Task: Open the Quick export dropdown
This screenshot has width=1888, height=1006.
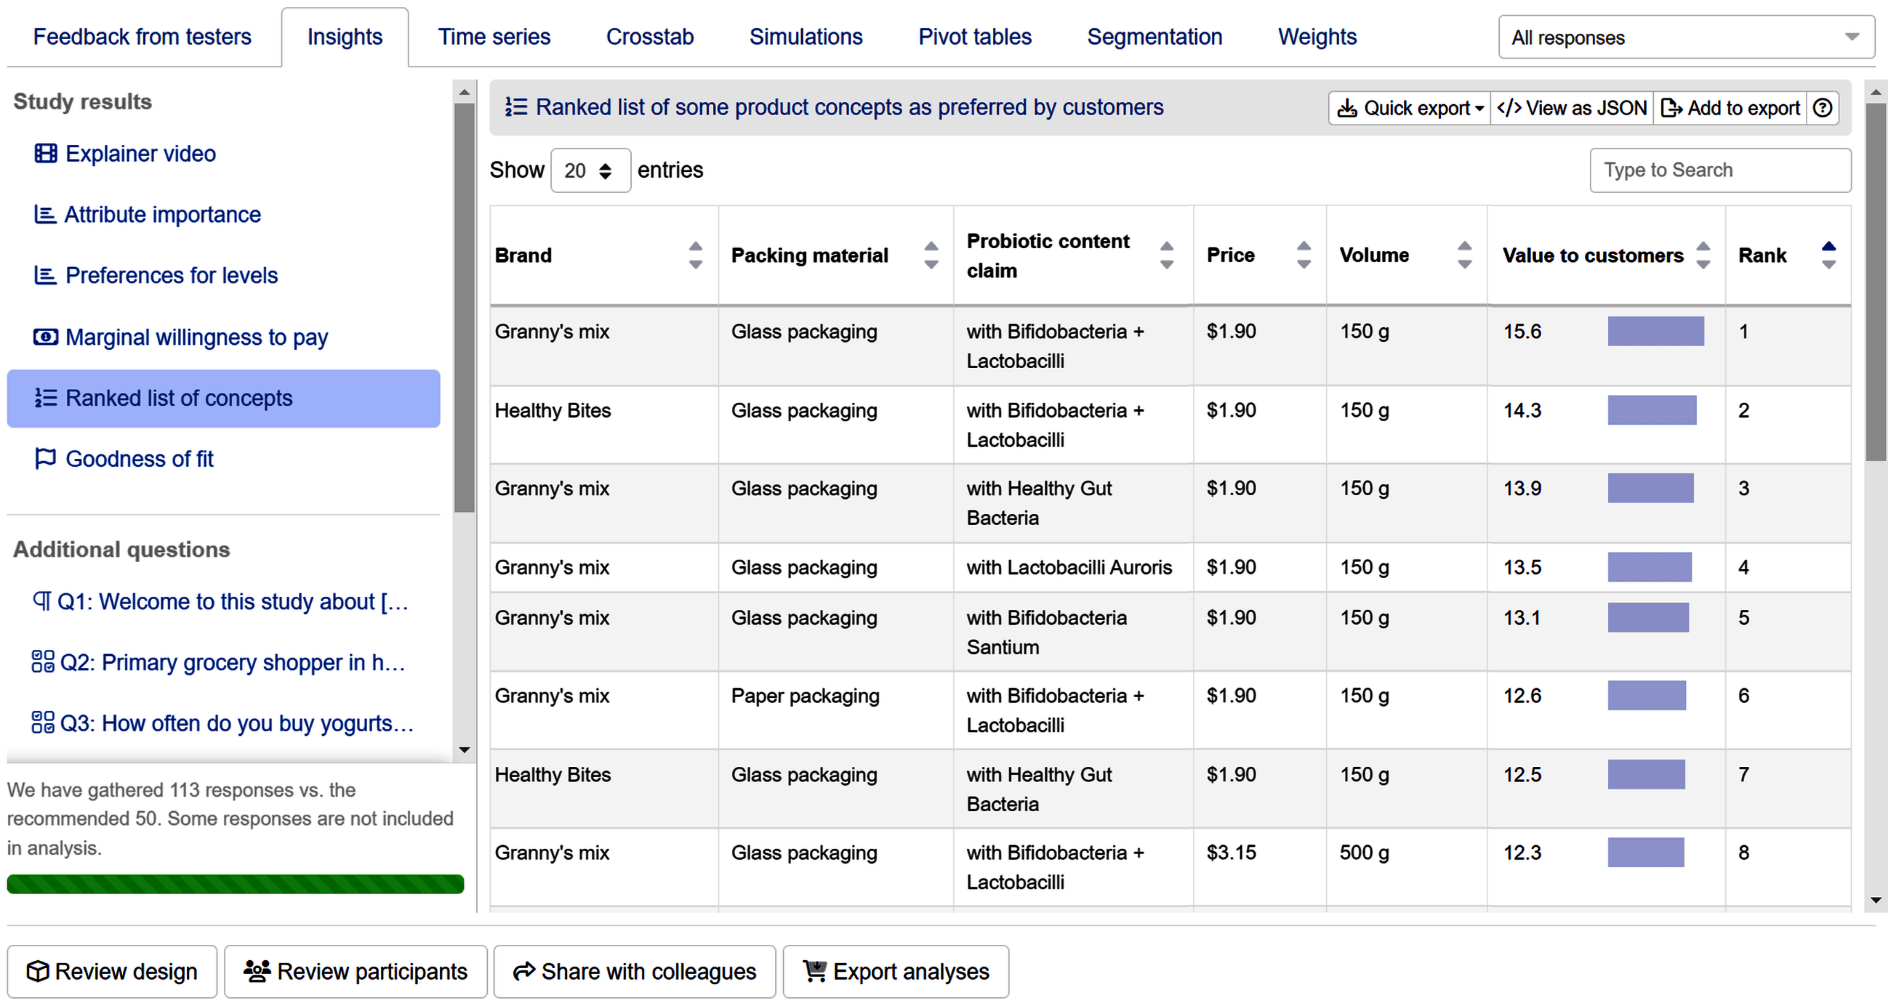Action: pos(1409,108)
